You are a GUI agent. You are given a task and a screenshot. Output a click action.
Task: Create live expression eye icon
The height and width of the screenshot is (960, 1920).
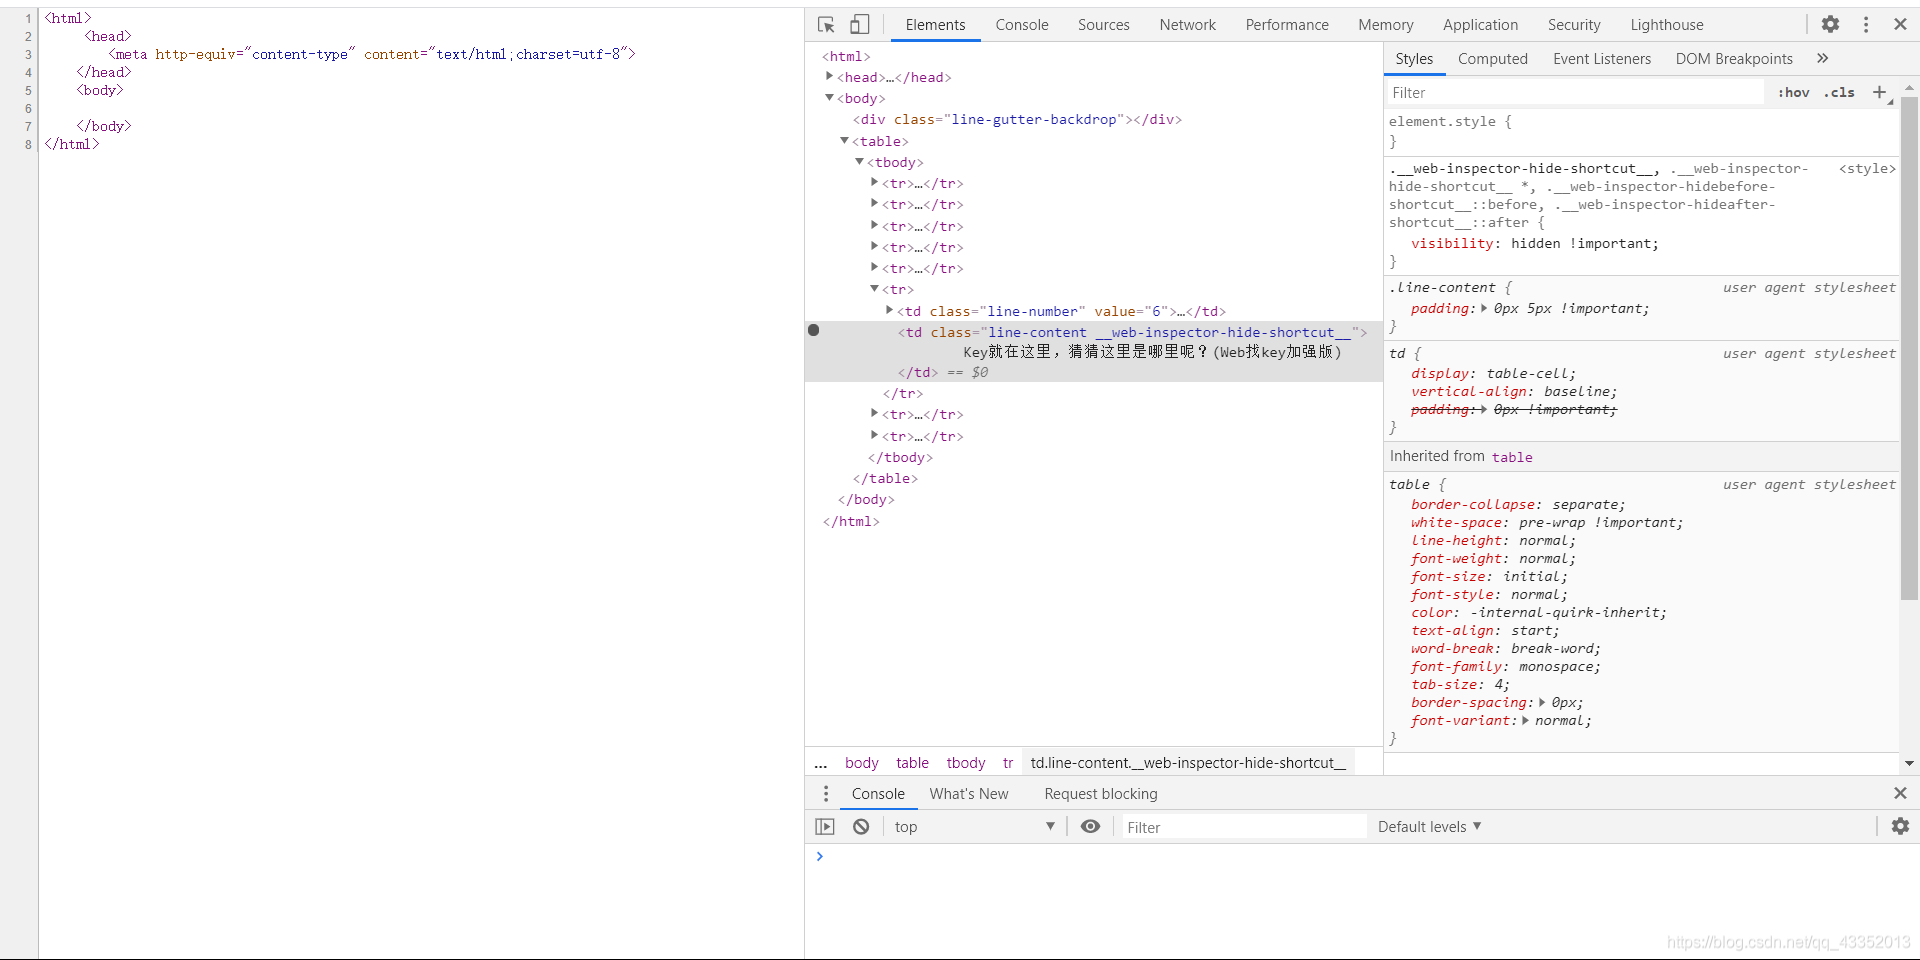[1091, 826]
